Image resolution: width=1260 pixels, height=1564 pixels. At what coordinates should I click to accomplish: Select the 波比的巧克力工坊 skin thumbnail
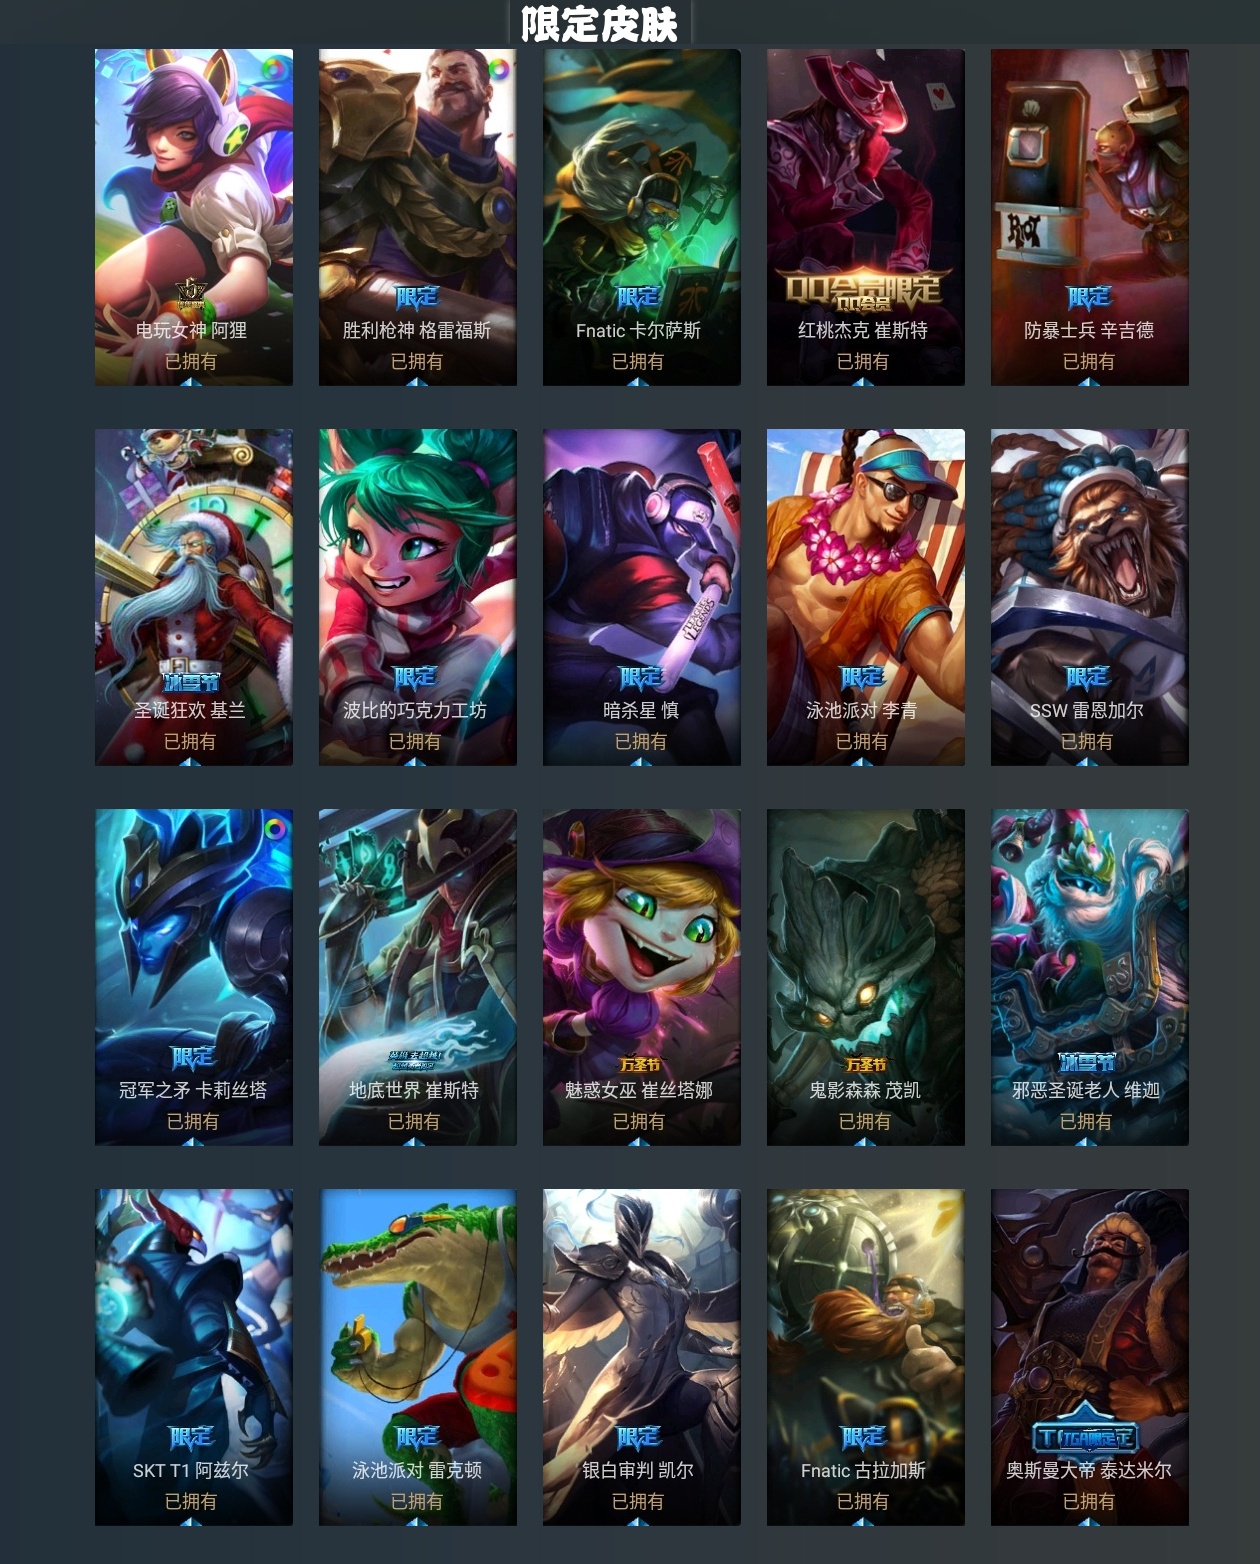tap(418, 597)
